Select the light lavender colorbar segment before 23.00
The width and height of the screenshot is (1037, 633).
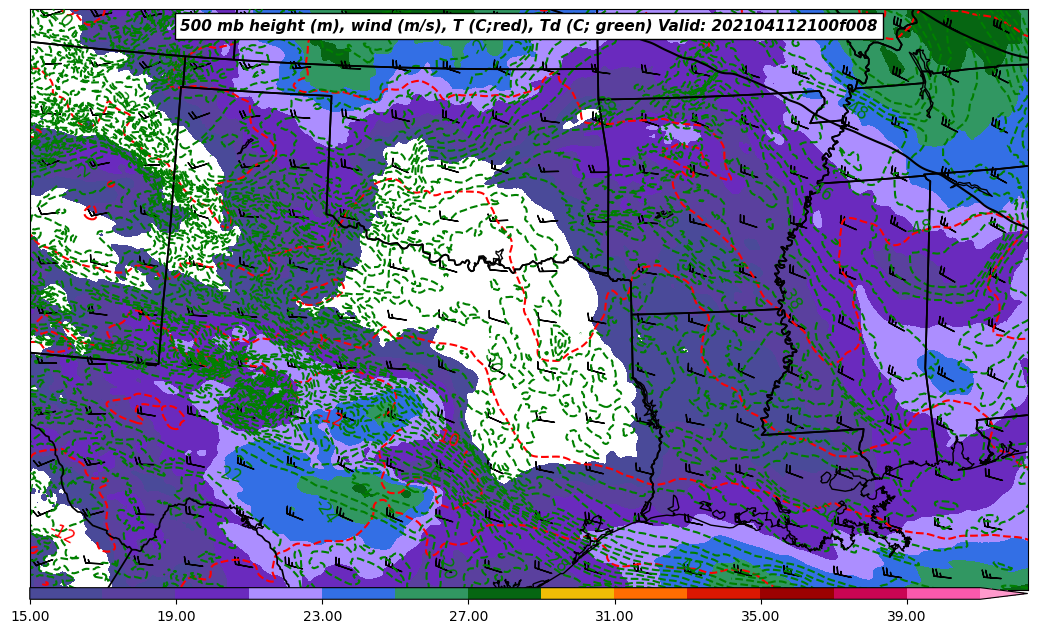click(x=286, y=593)
